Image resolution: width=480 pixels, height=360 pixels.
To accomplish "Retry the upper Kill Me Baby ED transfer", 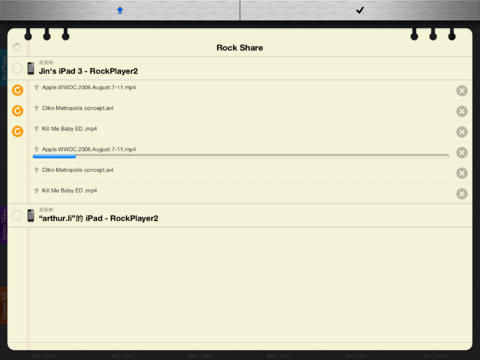I will click(x=18, y=132).
